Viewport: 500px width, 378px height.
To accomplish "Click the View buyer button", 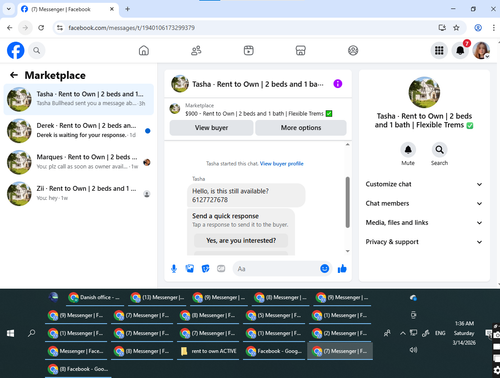I will tap(211, 128).
